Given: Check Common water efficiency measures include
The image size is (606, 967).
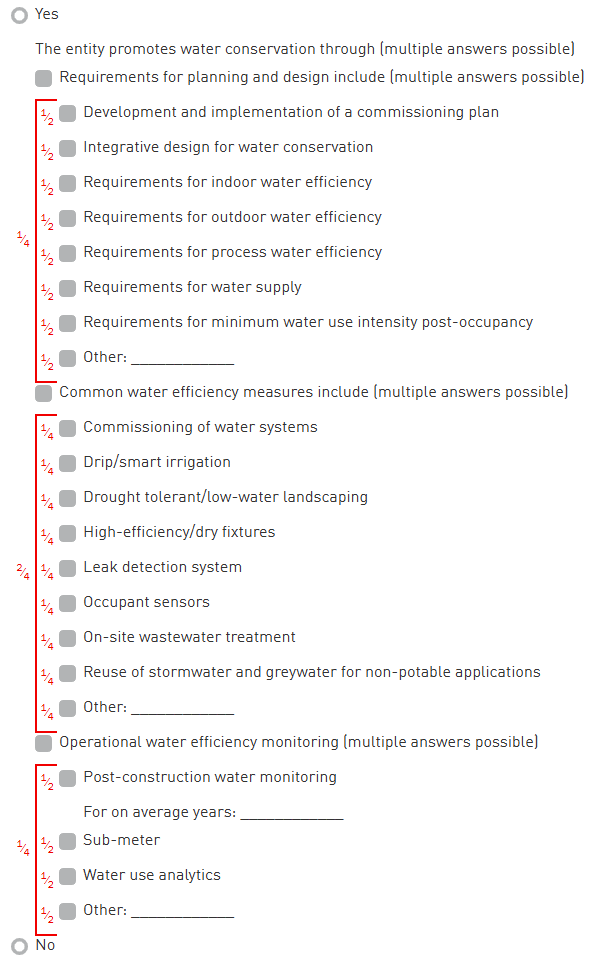Looking at the screenshot, I should point(43,393).
